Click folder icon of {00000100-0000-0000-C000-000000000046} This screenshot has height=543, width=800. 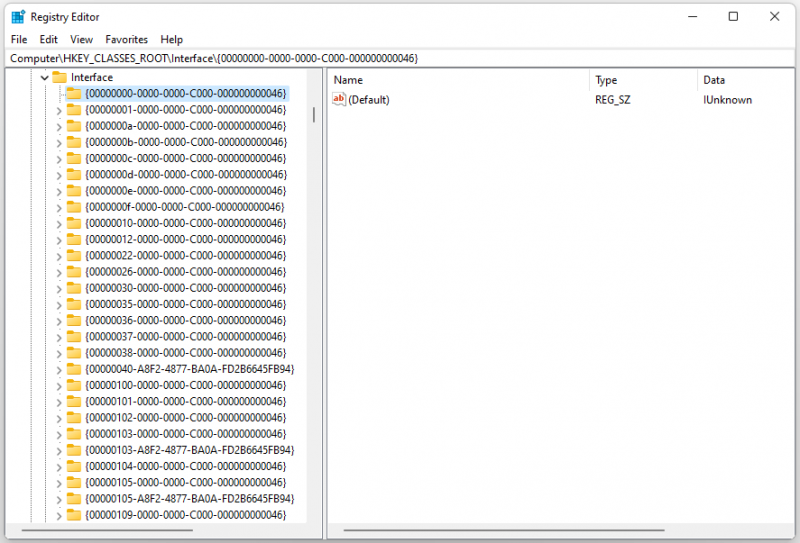(74, 385)
